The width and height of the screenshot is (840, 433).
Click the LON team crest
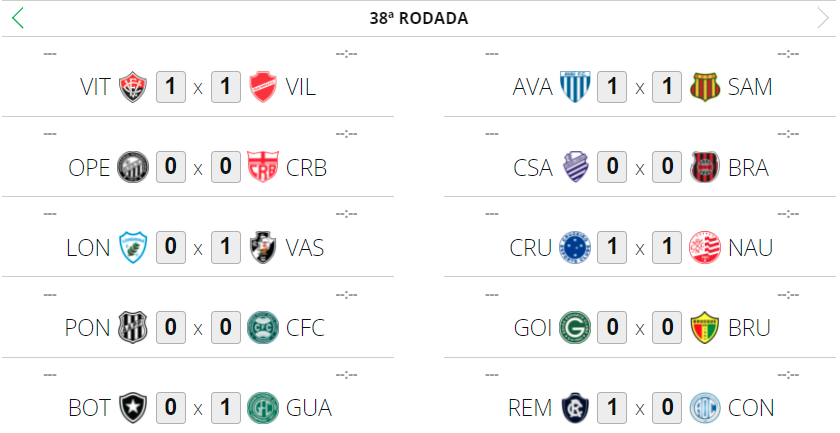[133, 247]
